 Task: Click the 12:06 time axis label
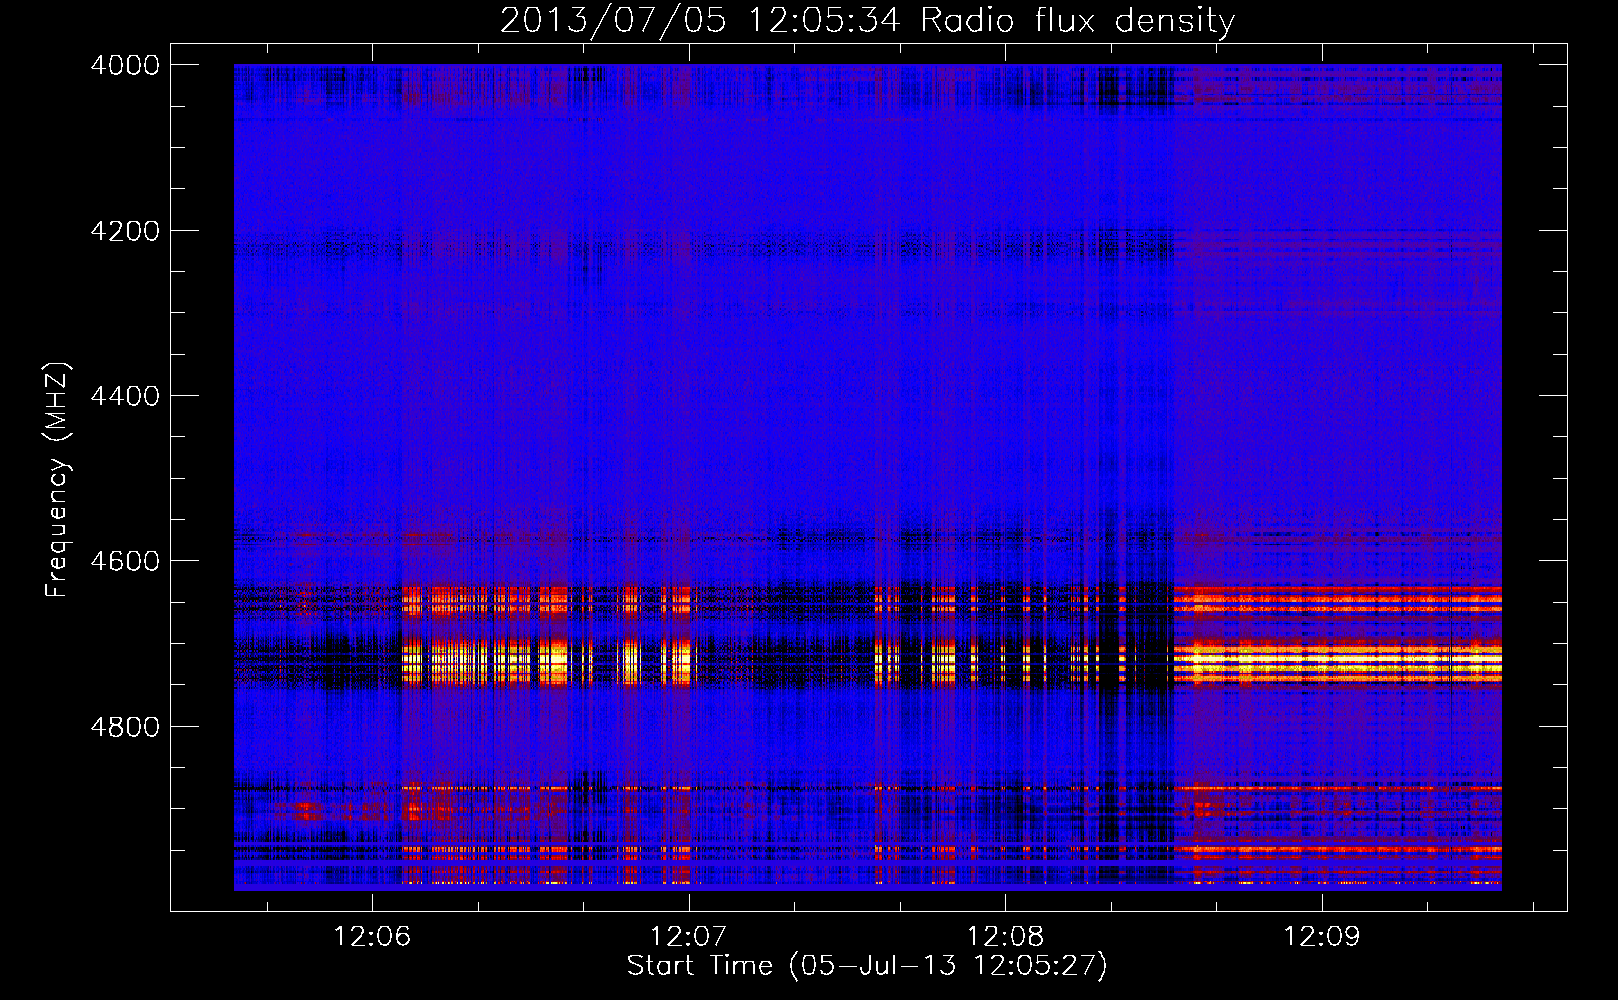pyautogui.click(x=372, y=937)
